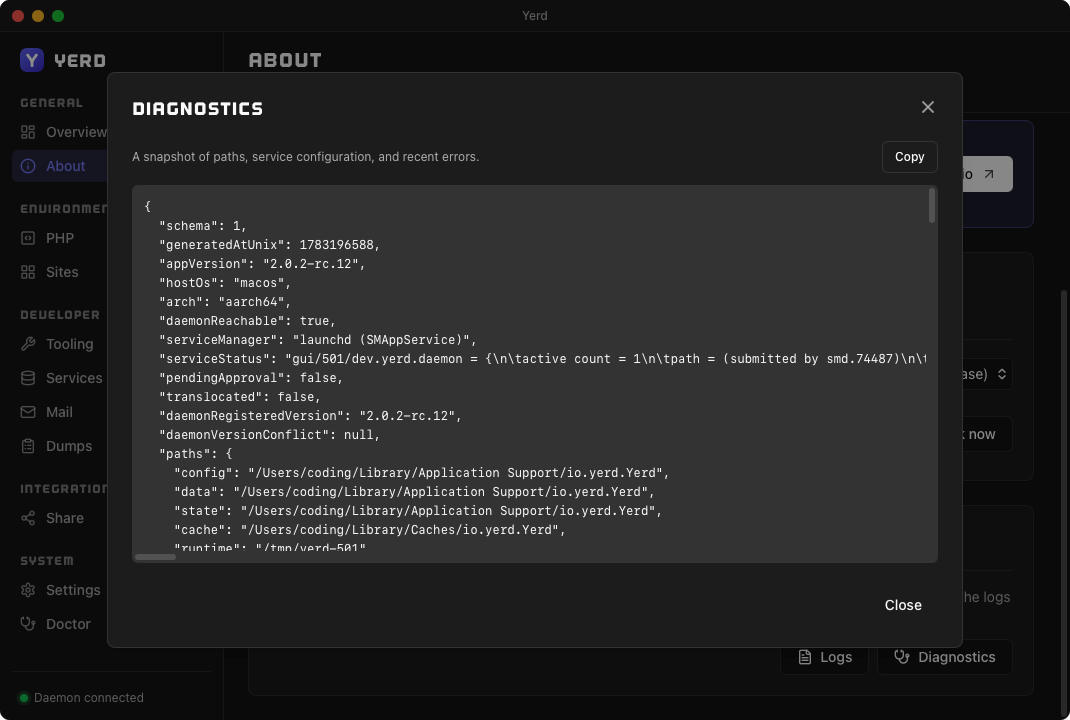Click the "hostOs": "macos" line
The width and height of the screenshot is (1070, 720).
click(225, 283)
